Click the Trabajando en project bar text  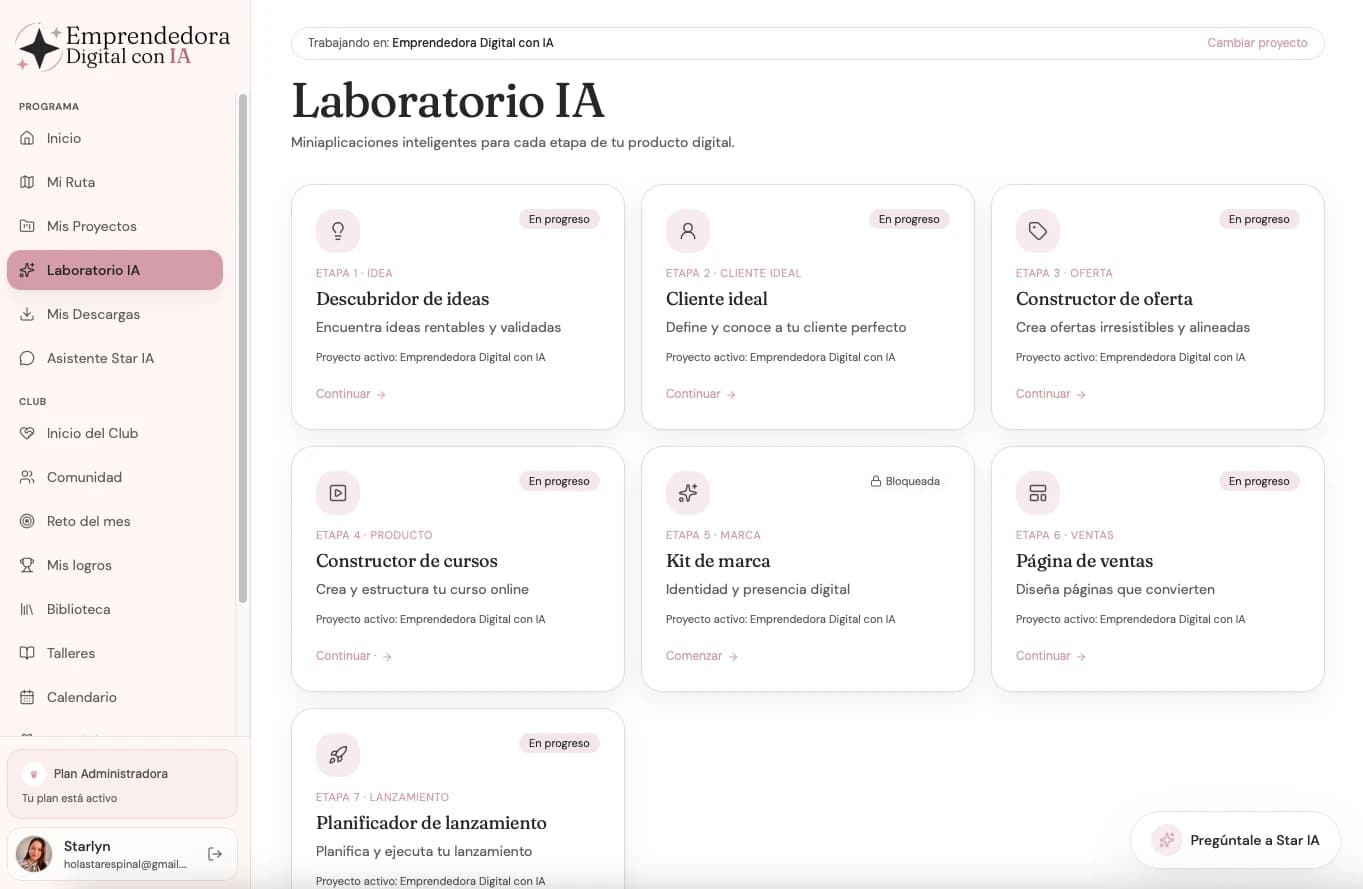coord(431,43)
